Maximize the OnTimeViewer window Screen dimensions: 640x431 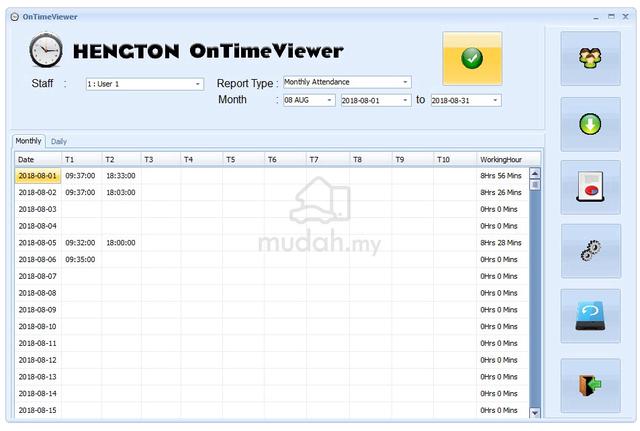point(611,17)
